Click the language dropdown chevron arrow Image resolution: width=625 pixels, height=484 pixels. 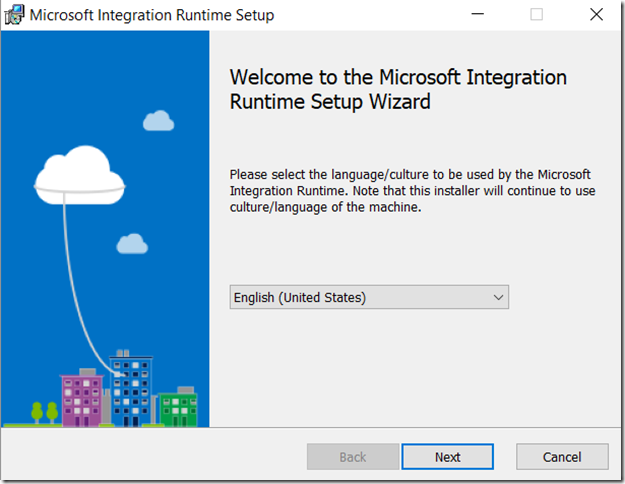click(x=498, y=297)
